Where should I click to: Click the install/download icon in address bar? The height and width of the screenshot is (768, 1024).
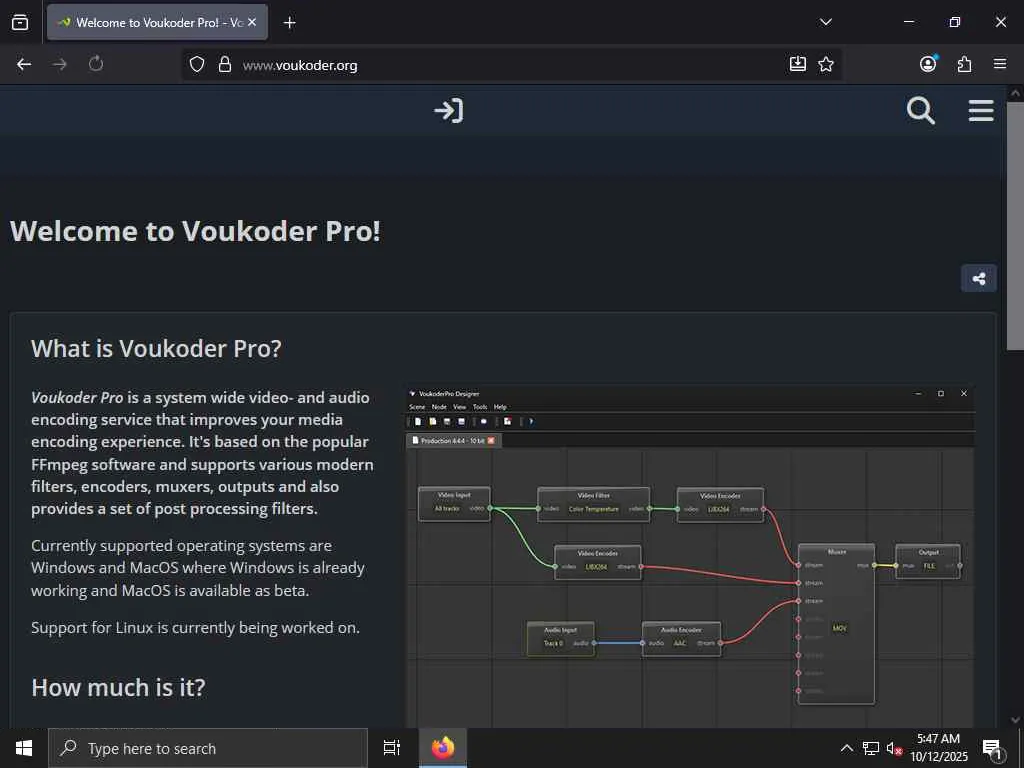[x=797, y=64]
